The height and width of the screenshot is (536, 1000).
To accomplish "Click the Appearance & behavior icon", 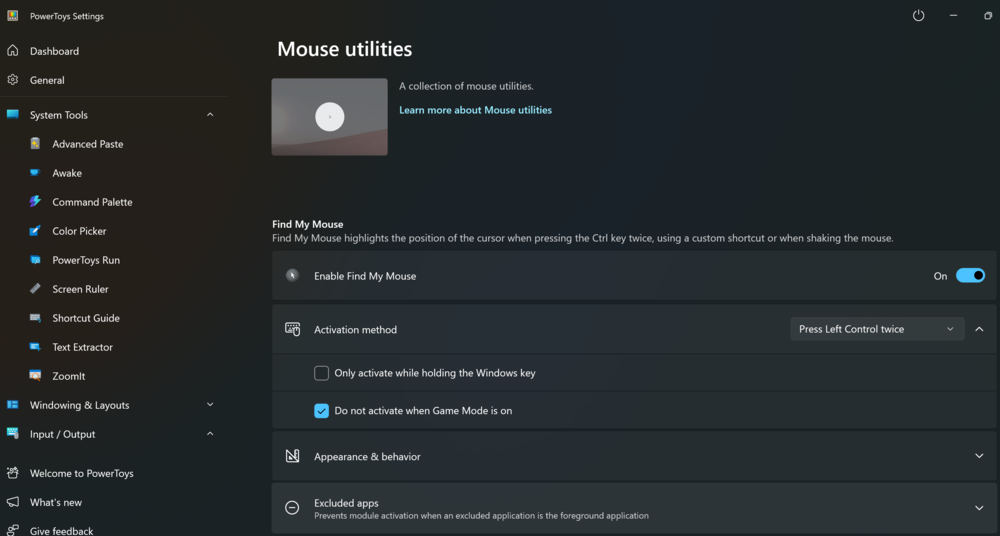I will [x=292, y=456].
